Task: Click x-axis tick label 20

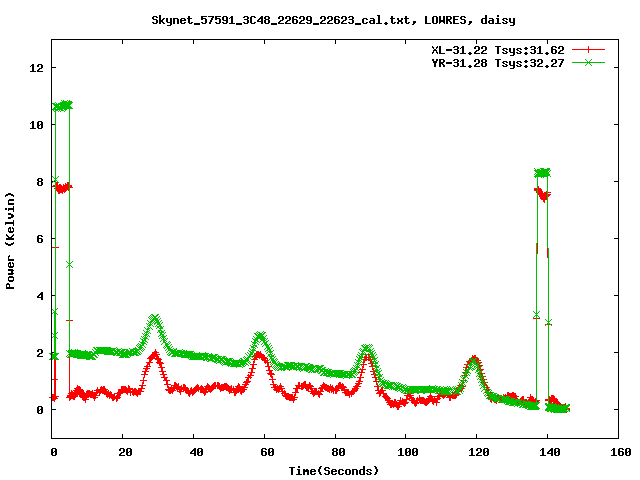Action: [x=125, y=452]
